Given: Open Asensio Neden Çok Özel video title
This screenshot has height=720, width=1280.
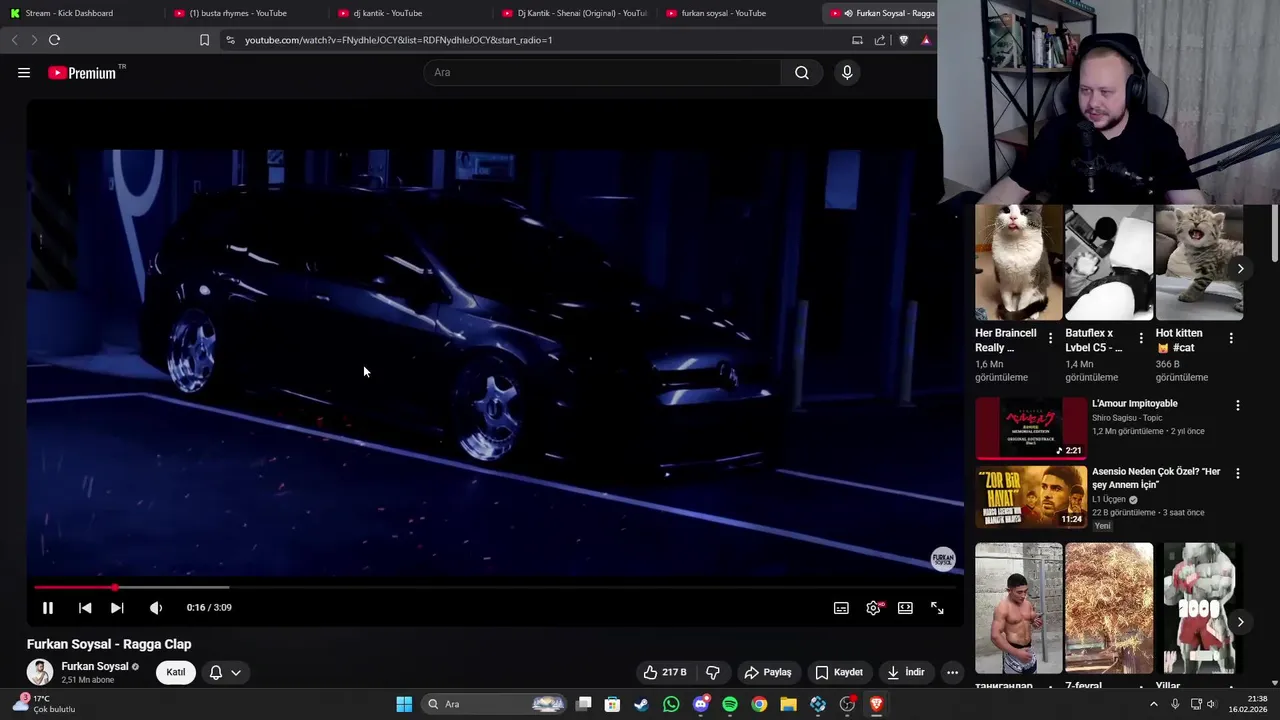Looking at the screenshot, I should (1156, 478).
